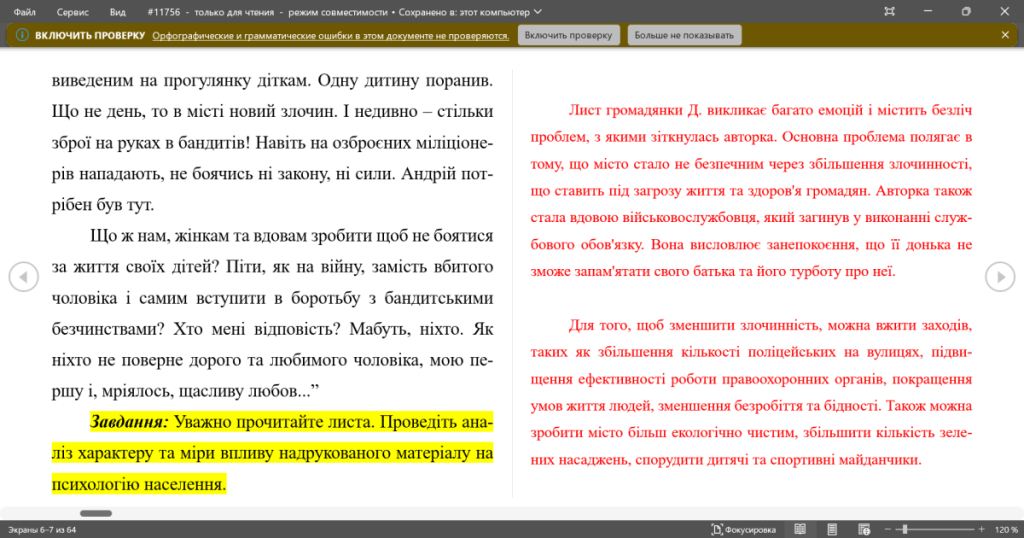This screenshot has height=538, width=1024.
Task: Switch to Read Mode view icon
Action: click(800, 529)
